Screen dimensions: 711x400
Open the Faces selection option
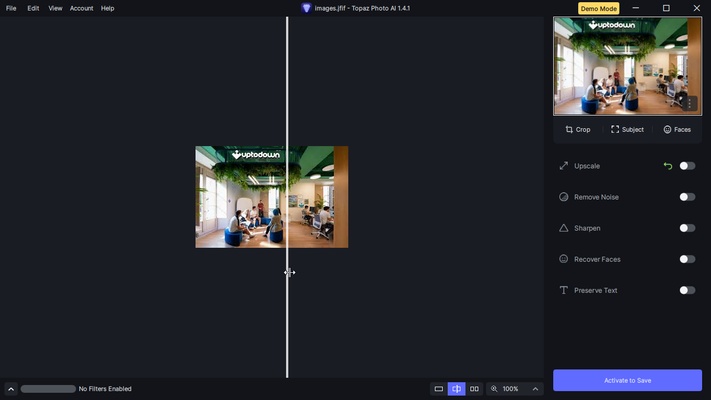[677, 129]
